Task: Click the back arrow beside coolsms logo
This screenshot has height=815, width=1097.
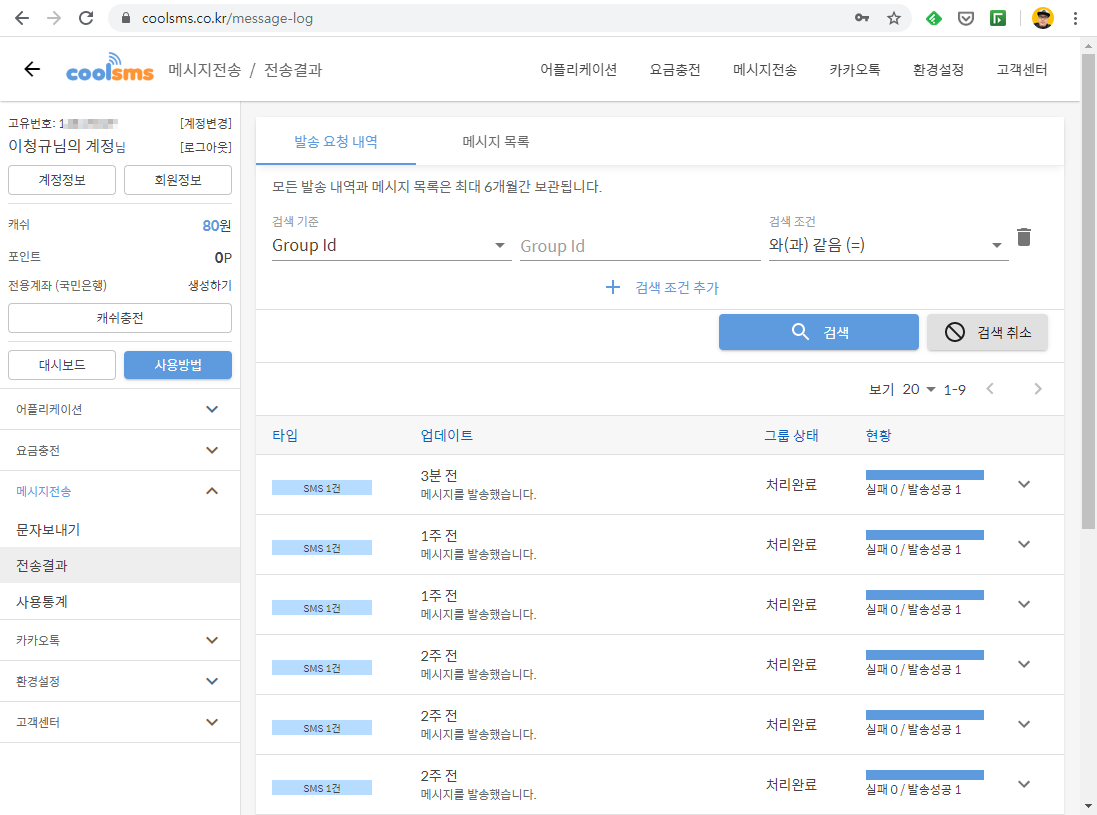Action: (32, 69)
